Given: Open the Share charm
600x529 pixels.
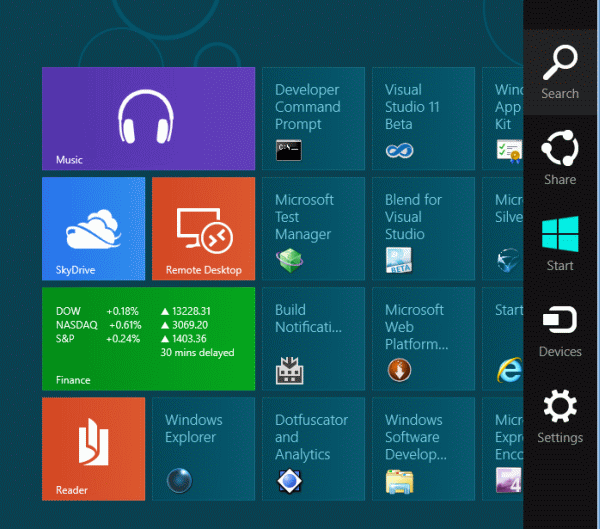Looking at the screenshot, I should tap(560, 158).
